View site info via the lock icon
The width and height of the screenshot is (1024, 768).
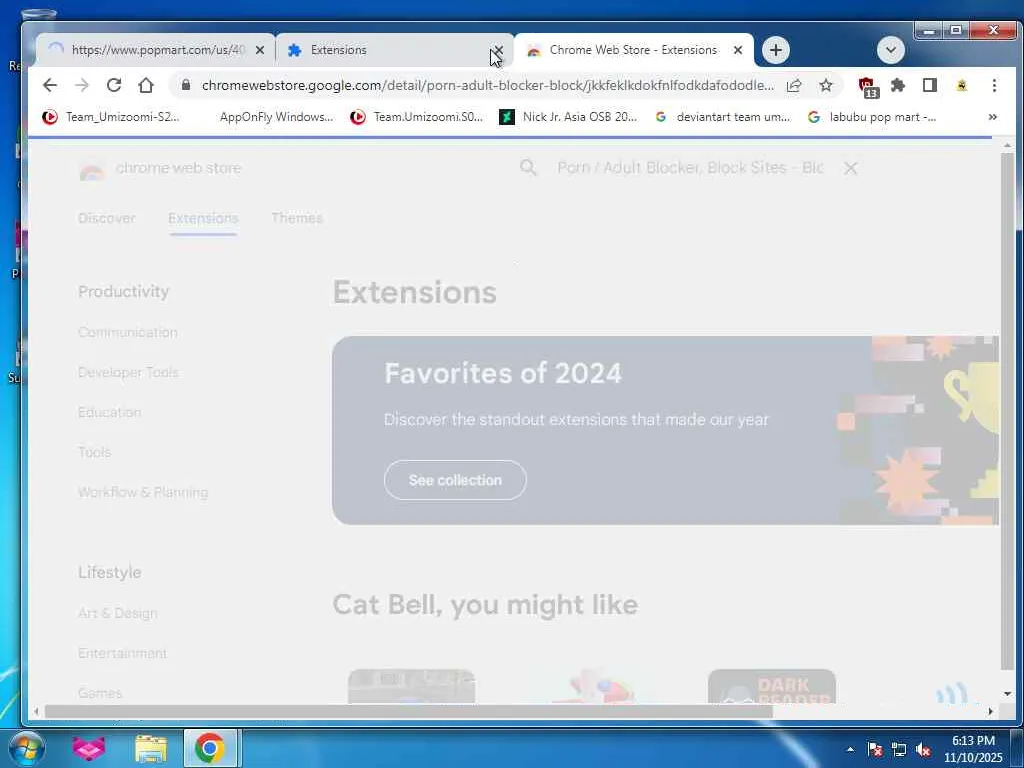pos(186,85)
